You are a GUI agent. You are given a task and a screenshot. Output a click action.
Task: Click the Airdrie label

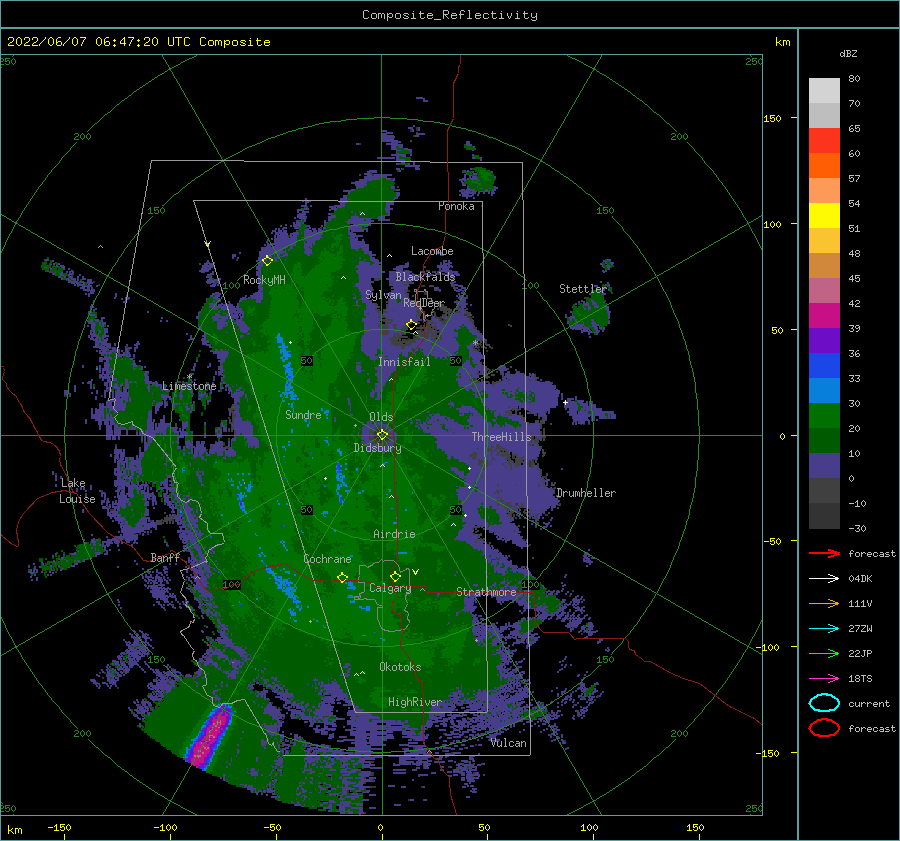[x=394, y=534]
